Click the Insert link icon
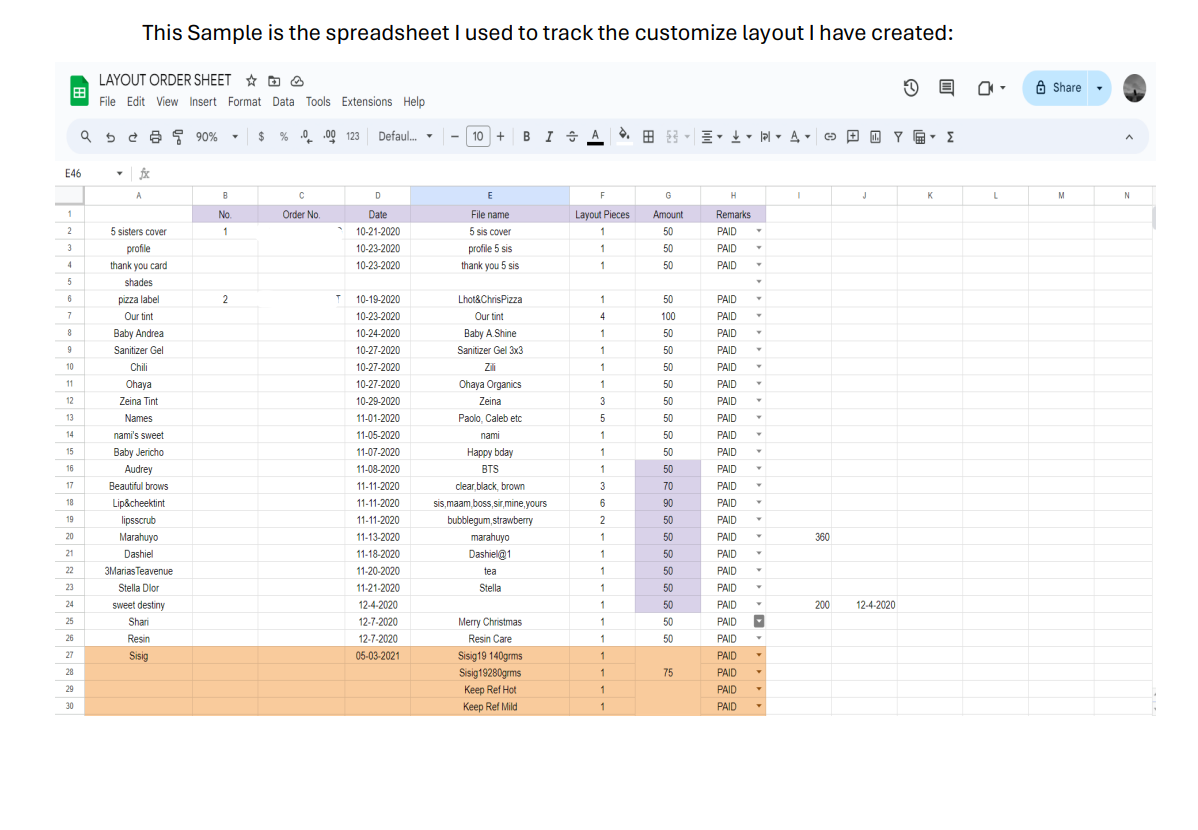 point(830,137)
